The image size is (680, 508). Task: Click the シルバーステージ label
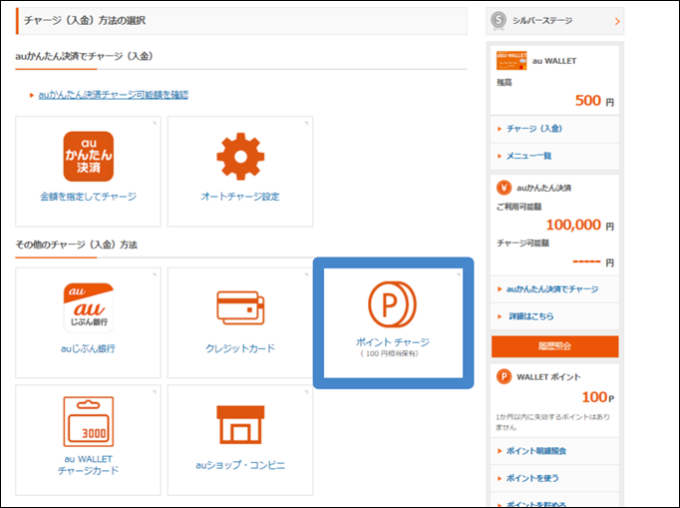tap(542, 20)
